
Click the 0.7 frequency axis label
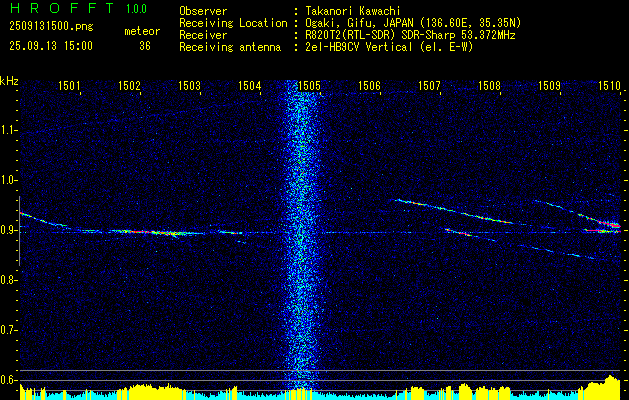pyautogui.click(x=7, y=330)
